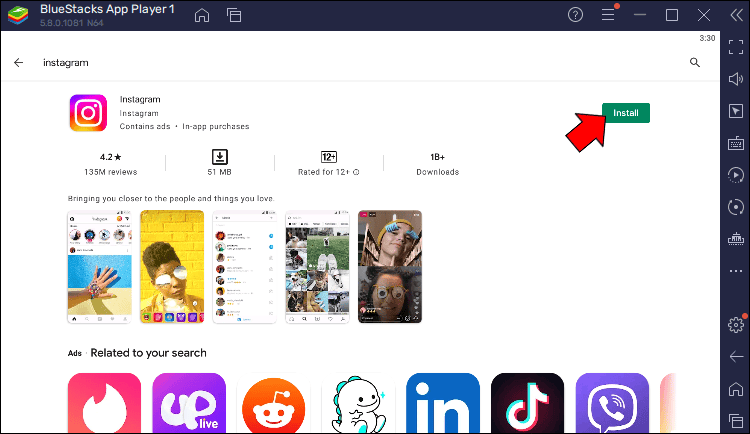Click the Instagram developer name
This screenshot has height=434, width=750.
point(139,113)
